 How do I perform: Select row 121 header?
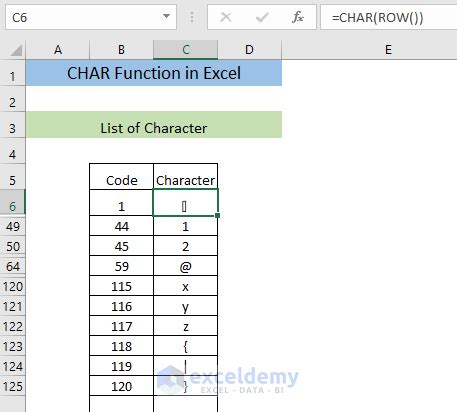point(13,306)
